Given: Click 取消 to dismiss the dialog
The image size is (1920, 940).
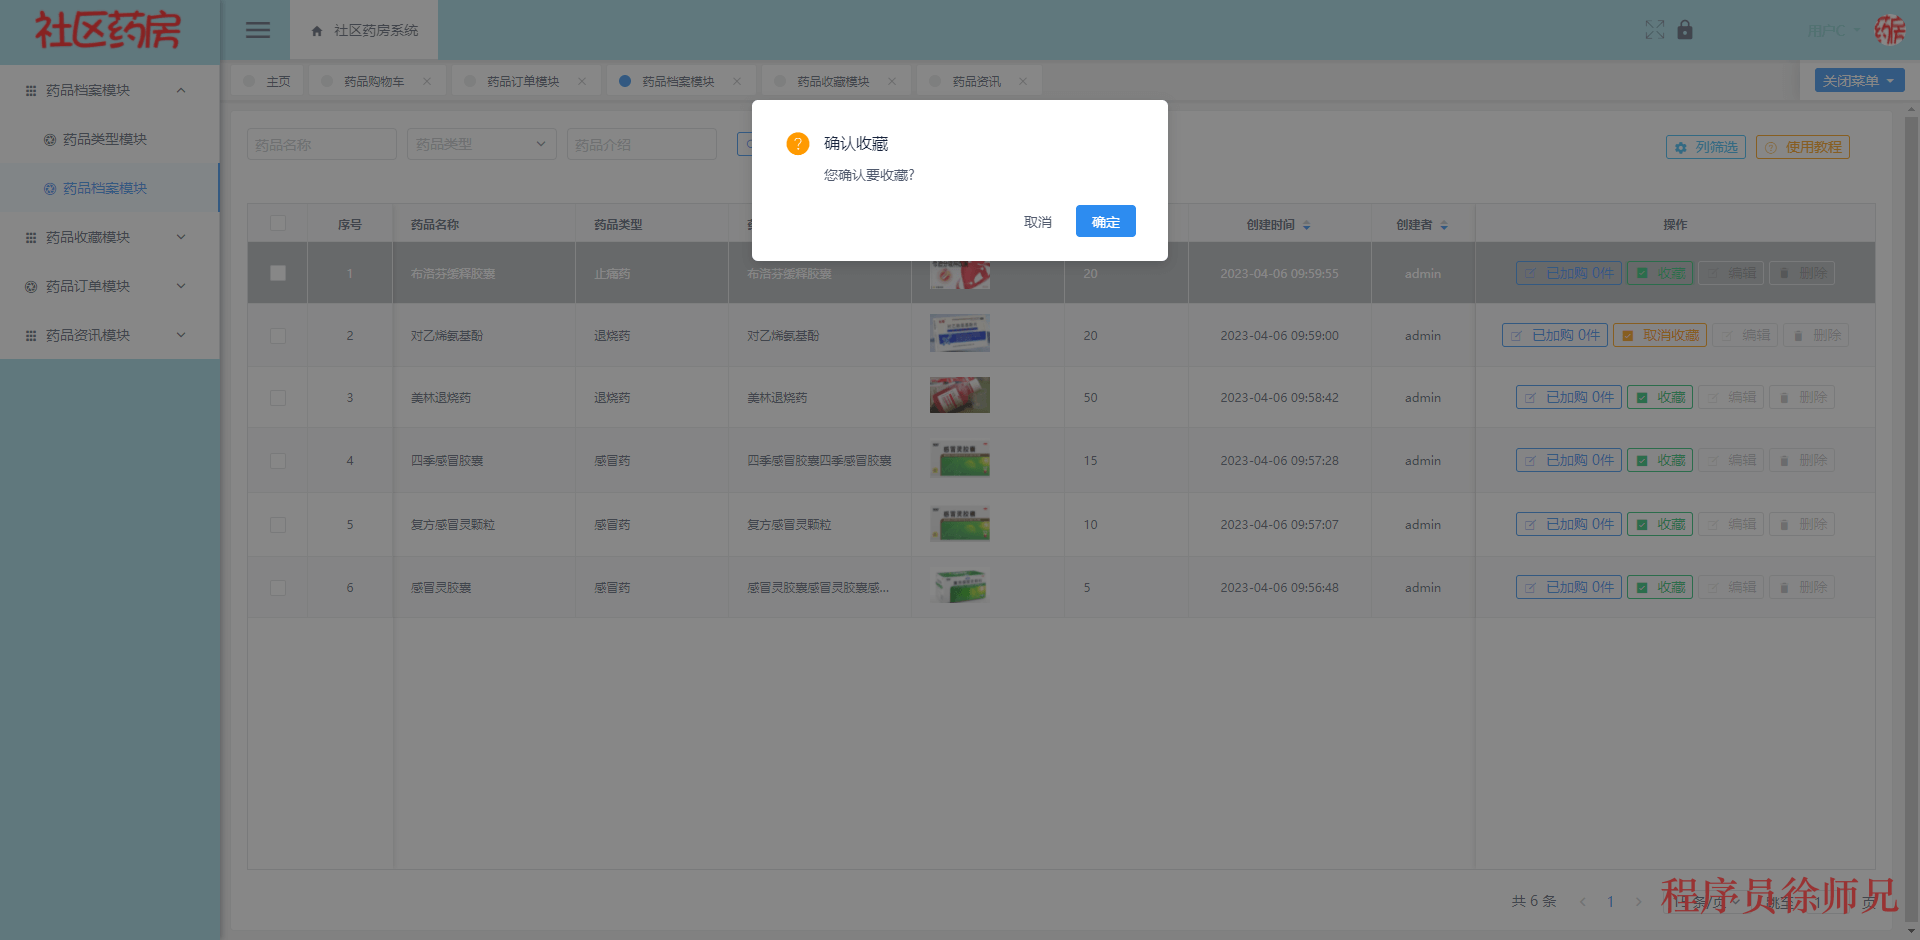Looking at the screenshot, I should tap(1038, 221).
